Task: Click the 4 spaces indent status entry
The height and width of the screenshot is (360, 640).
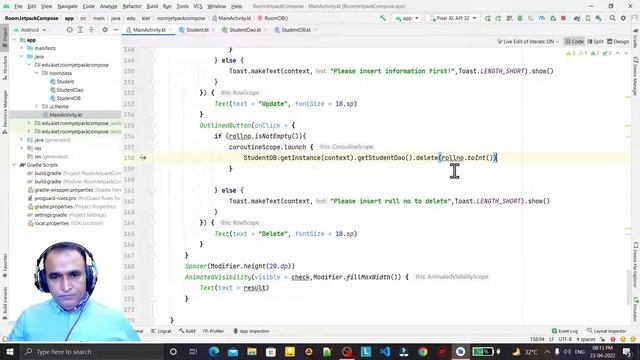Action: [586, 339]
